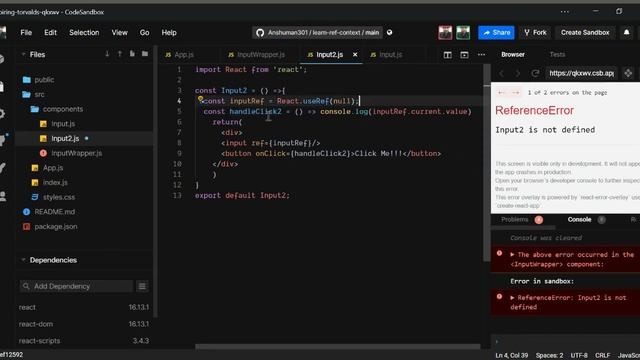
Task: Go forward in preview browser
Action: pos(518,73)
